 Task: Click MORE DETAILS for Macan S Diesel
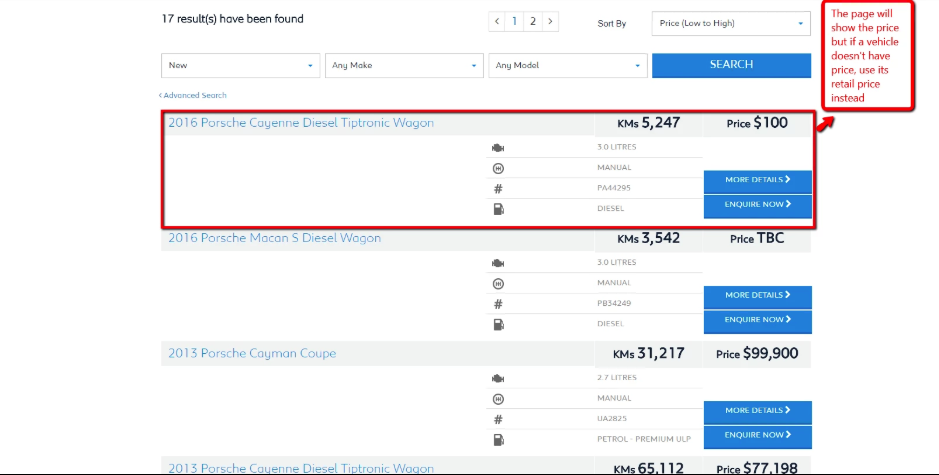(x=758, y=297)
